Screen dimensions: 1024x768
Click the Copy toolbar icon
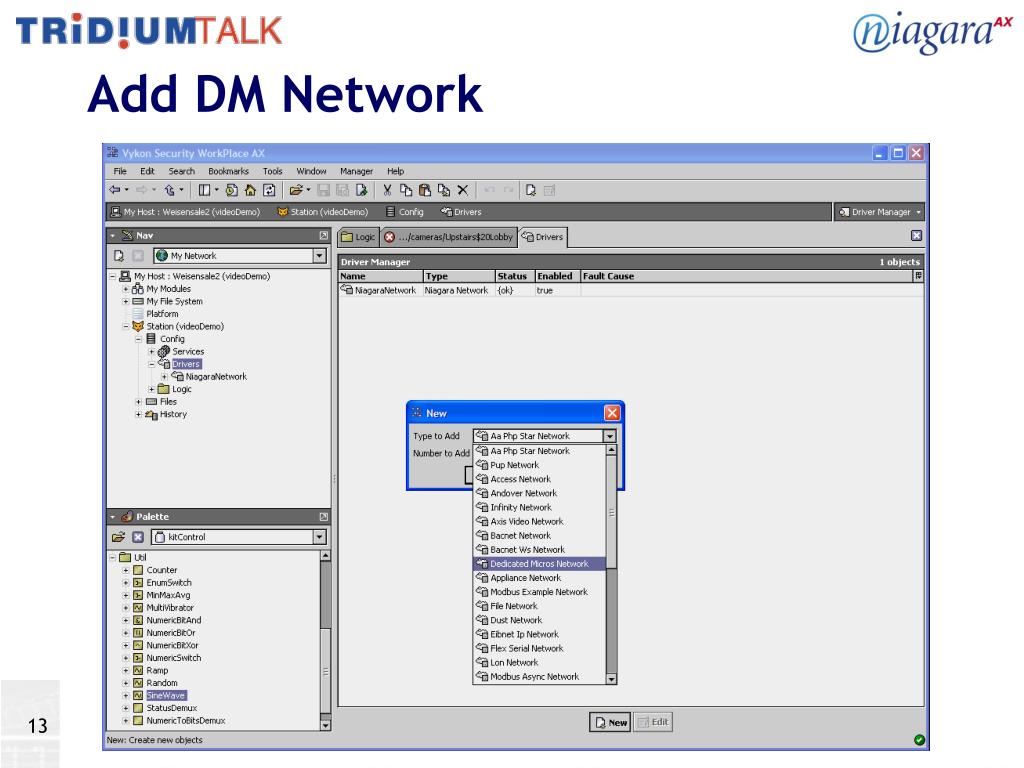406,190
